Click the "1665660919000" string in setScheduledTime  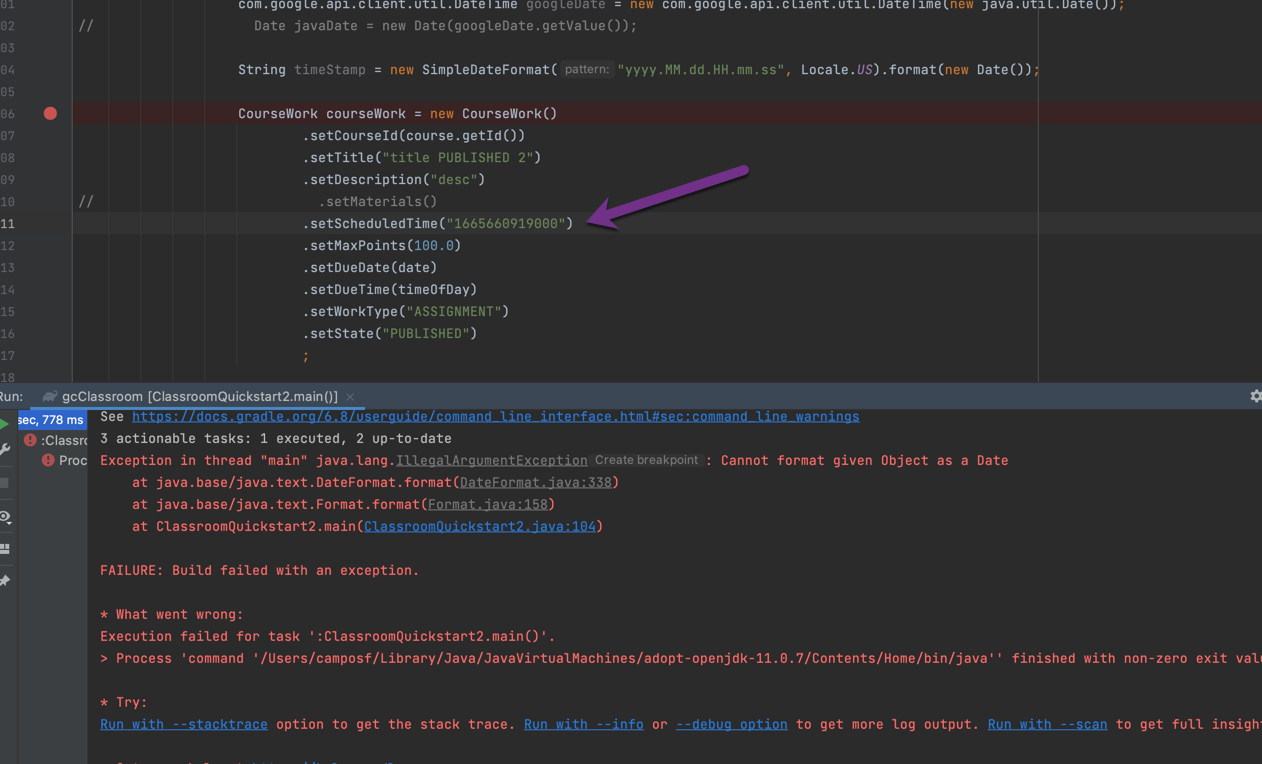click(x=506, y=224)
